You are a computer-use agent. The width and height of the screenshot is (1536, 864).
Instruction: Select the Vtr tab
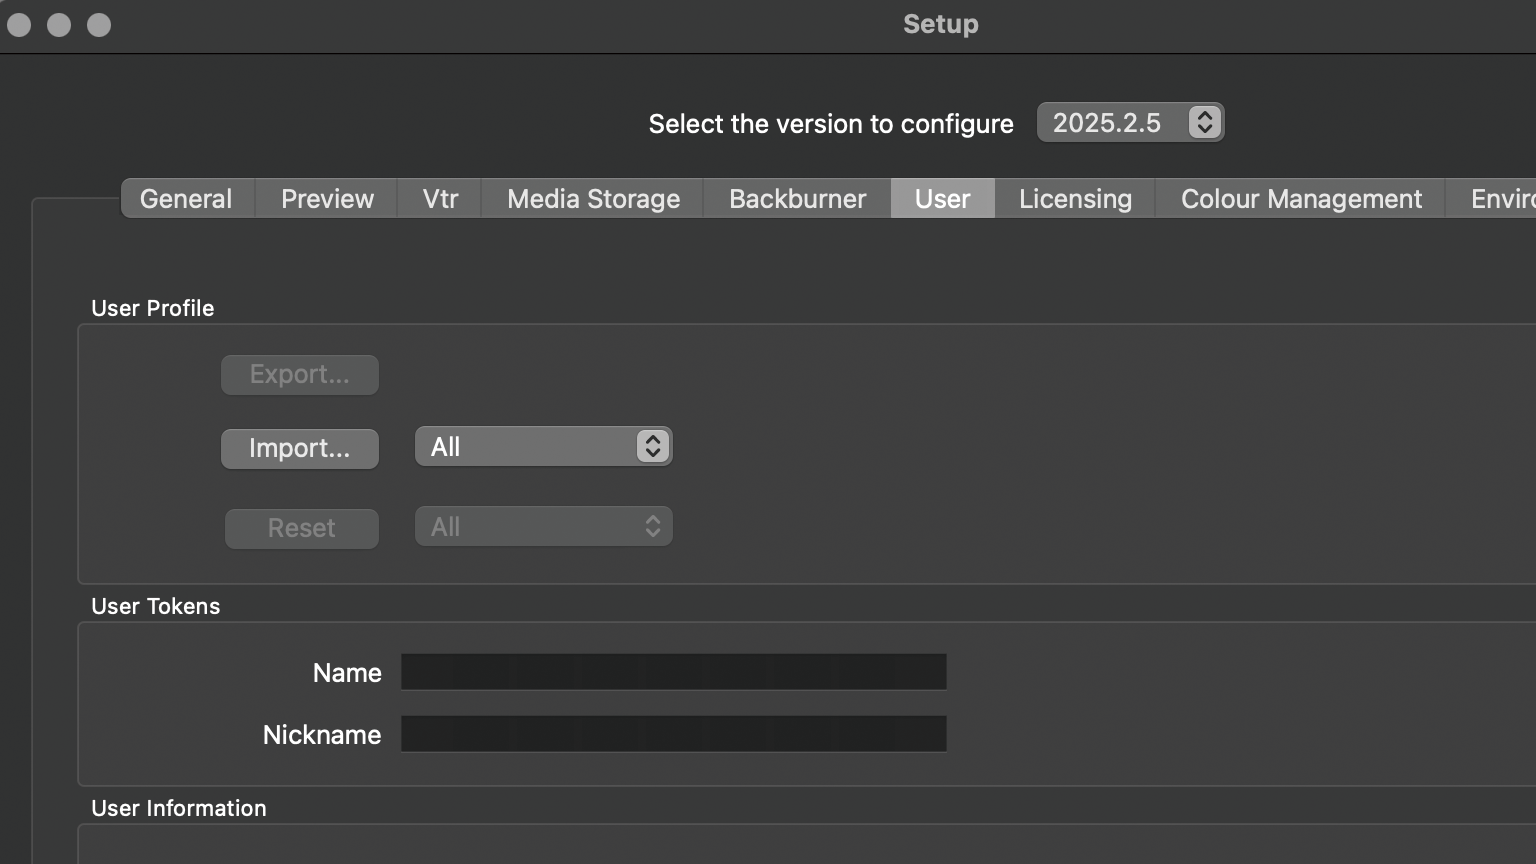pyautogui.click(x=440, y=199)
